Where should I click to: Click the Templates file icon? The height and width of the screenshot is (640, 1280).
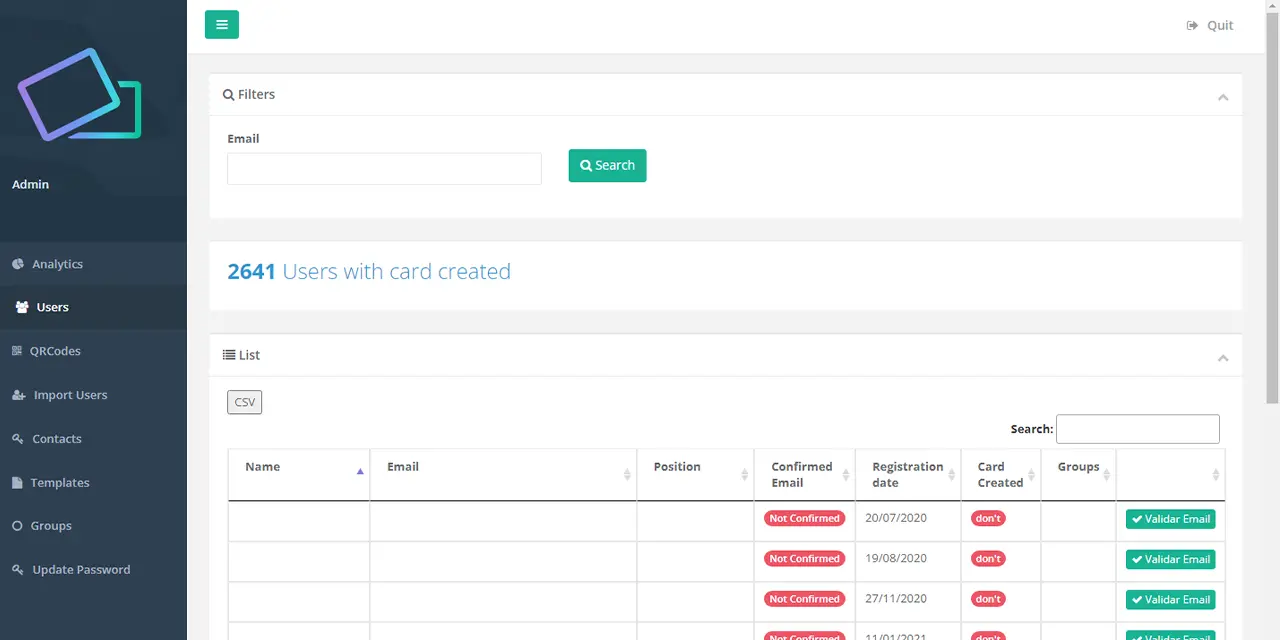[x=17, y=483]
